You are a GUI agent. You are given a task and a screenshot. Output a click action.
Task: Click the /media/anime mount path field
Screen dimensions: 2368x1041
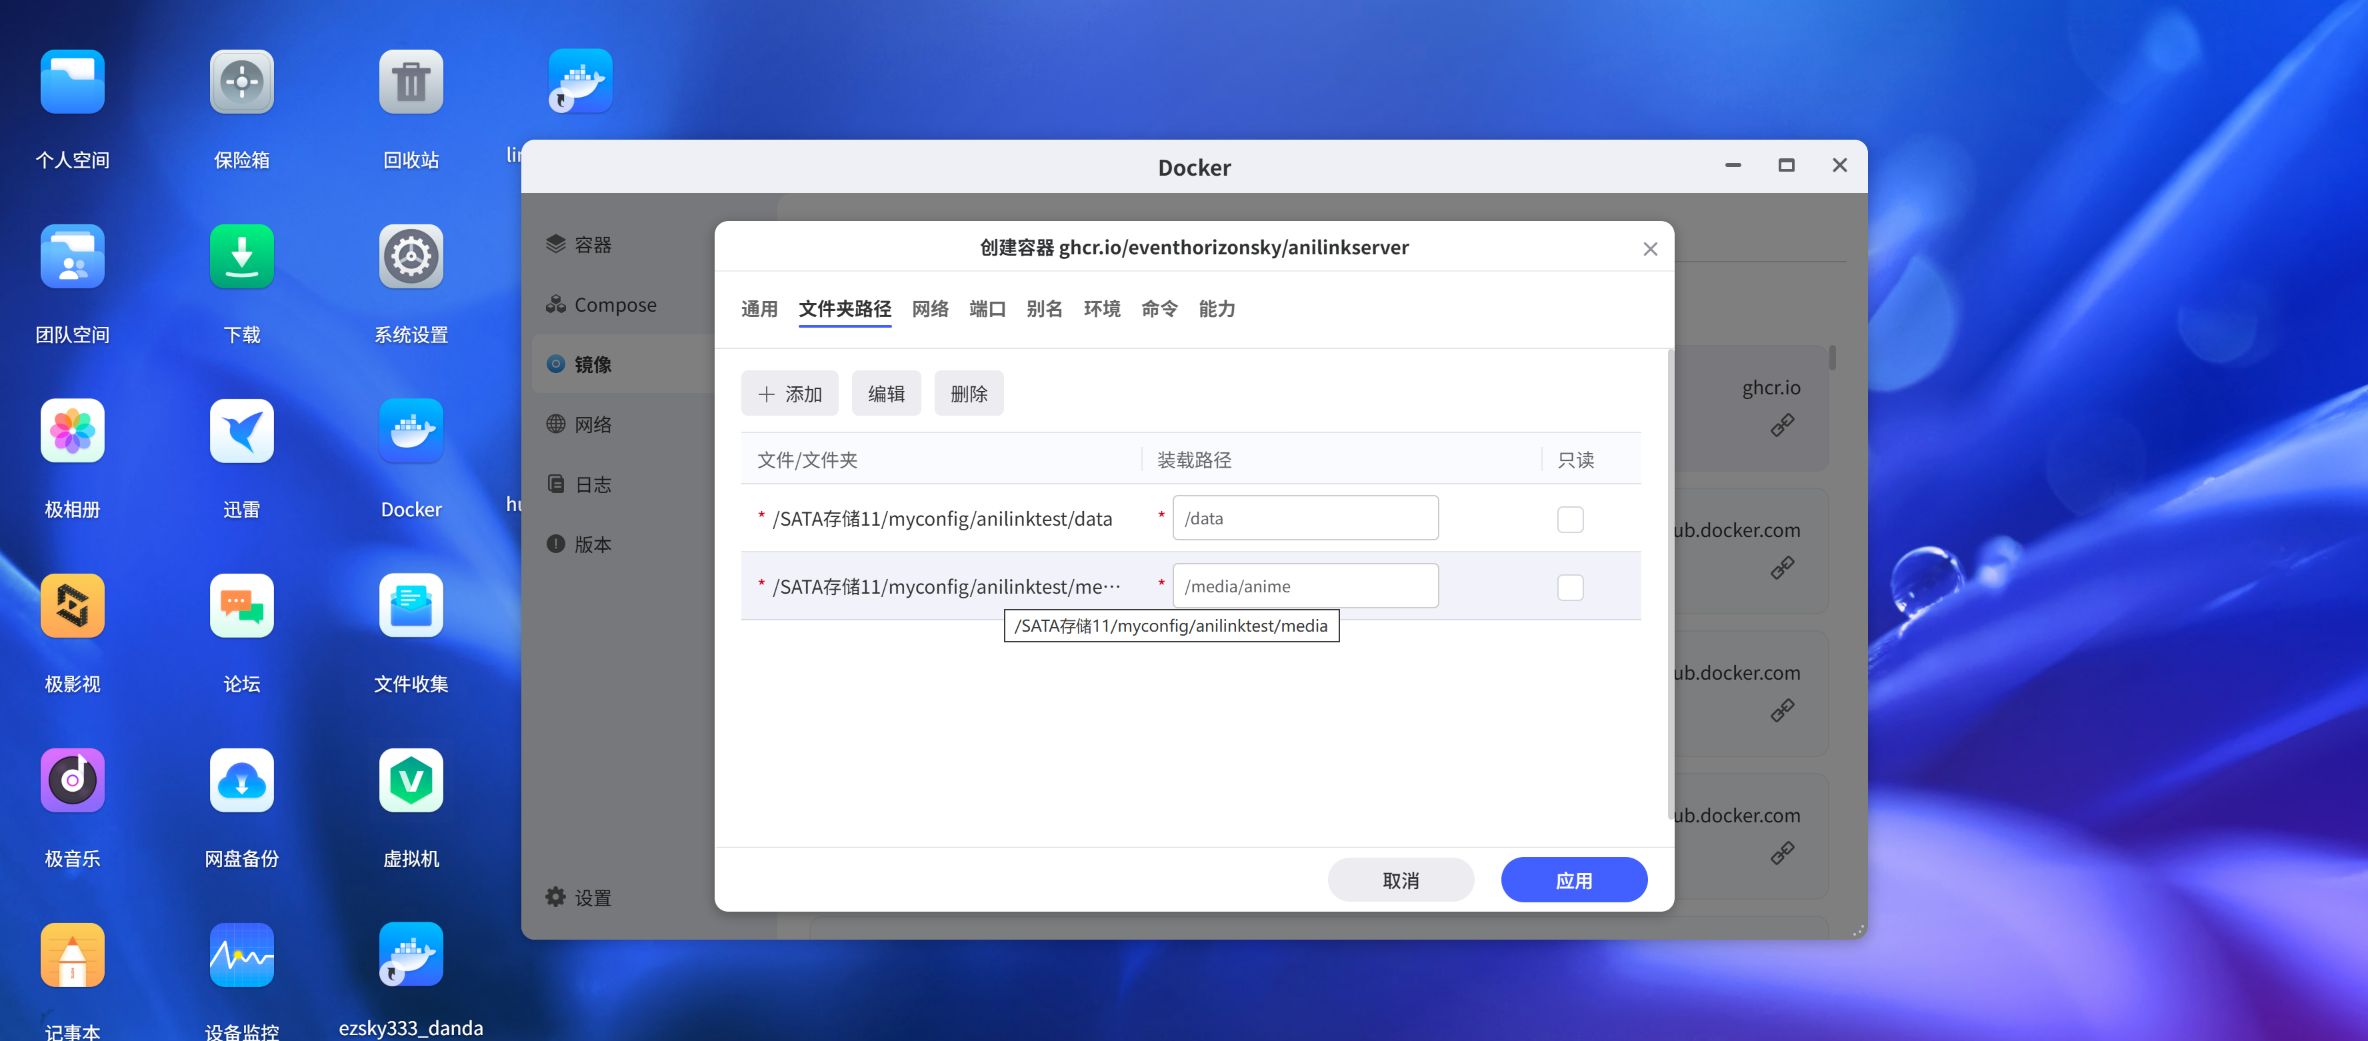pyautogui.click(x=1305, y=586)
